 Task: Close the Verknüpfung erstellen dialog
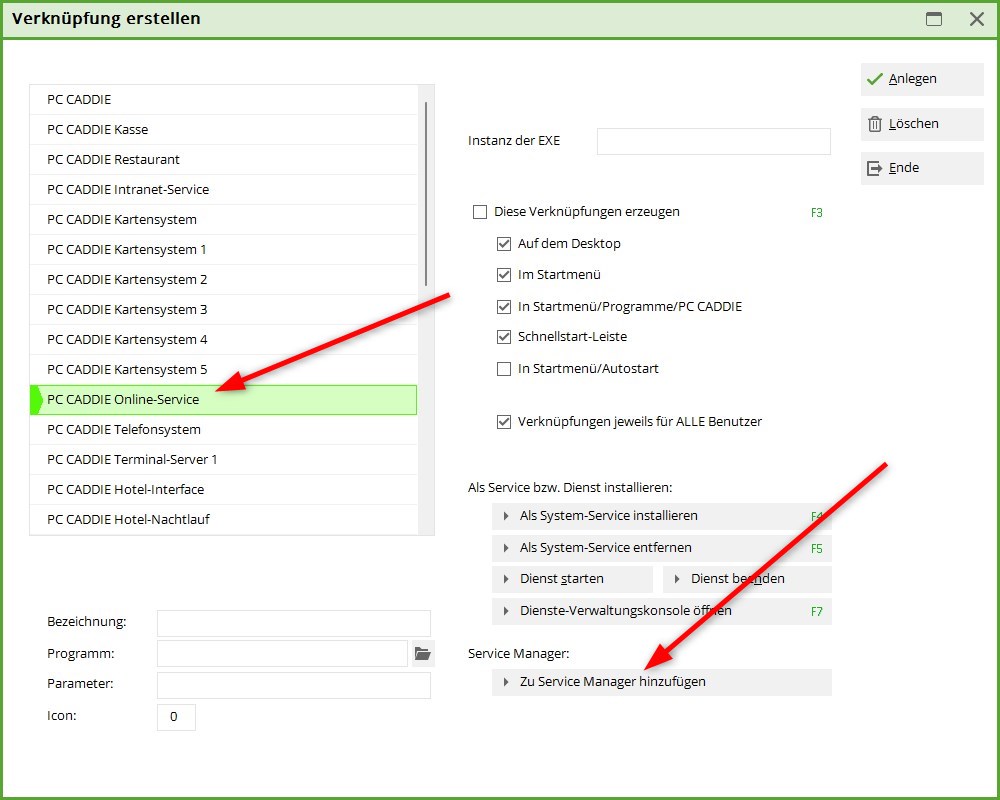976,19
